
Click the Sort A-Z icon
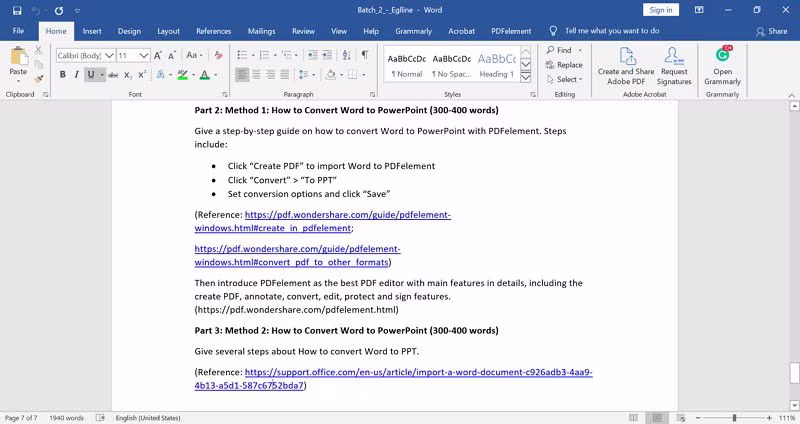coord(346,55)
